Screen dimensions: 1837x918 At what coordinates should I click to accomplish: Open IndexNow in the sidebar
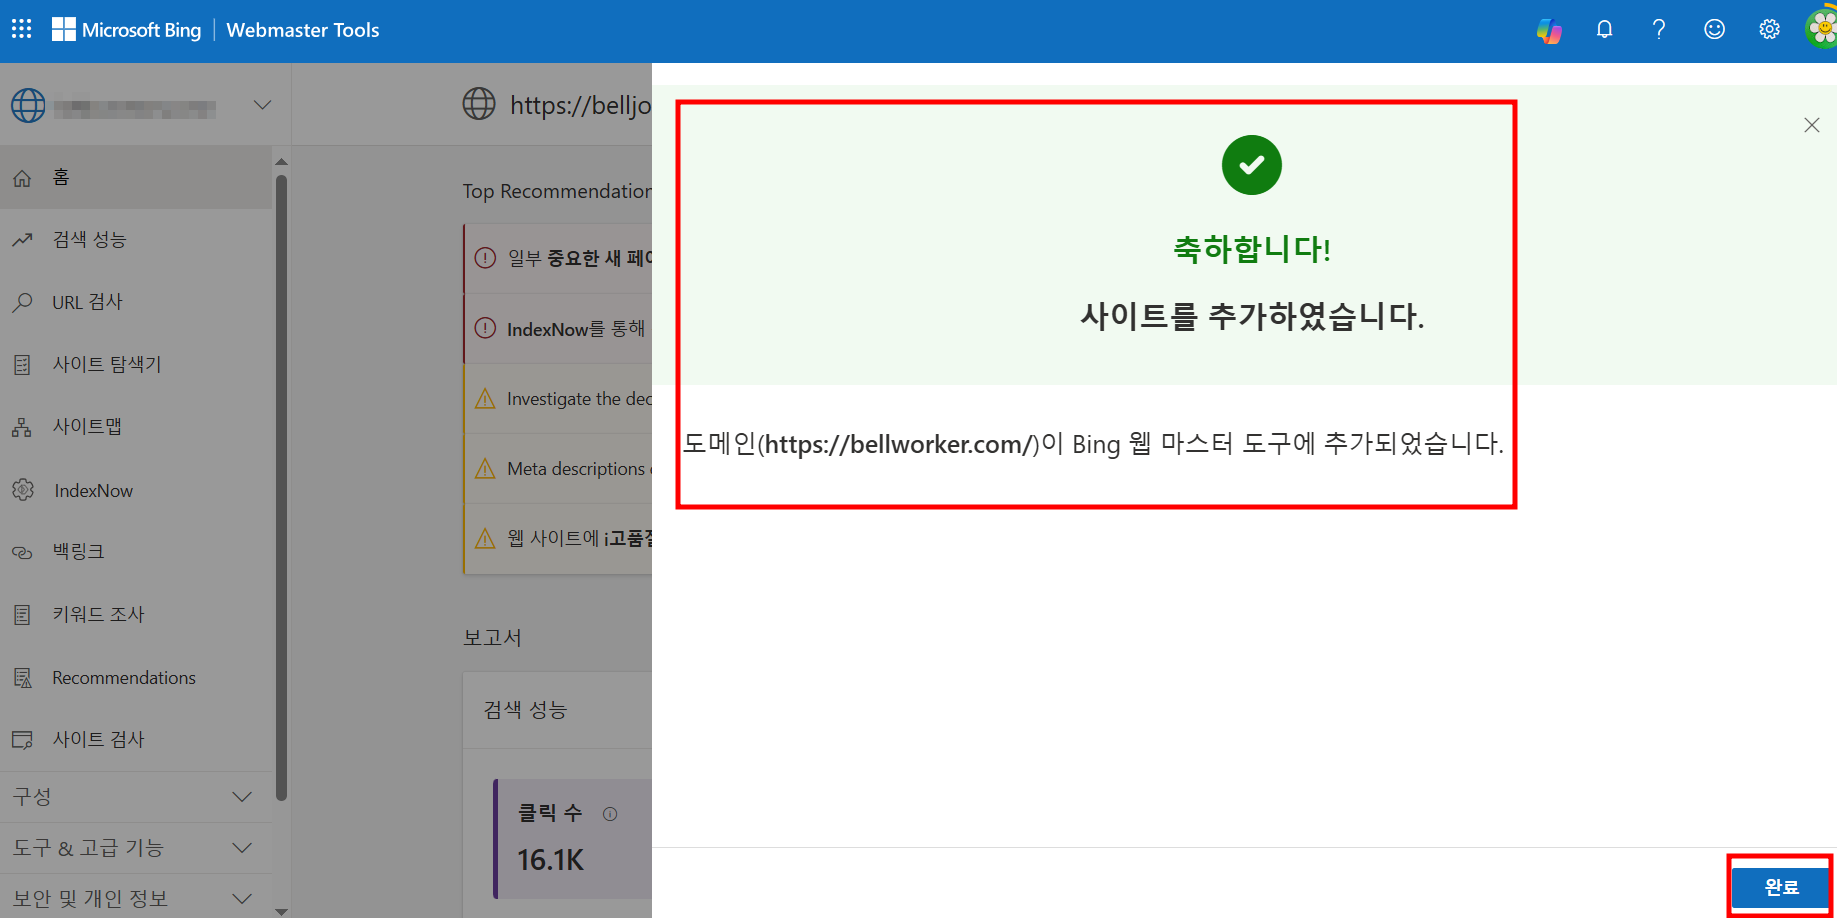pos(136,490)
